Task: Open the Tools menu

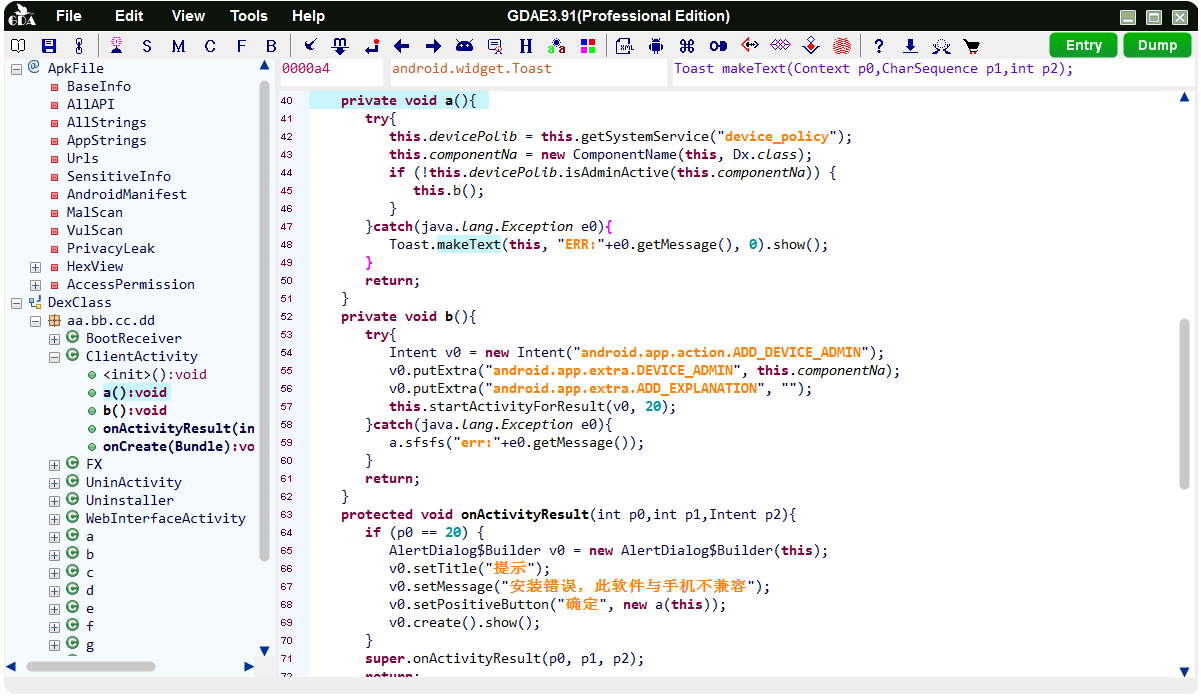Action: click(x=249, y=16)
